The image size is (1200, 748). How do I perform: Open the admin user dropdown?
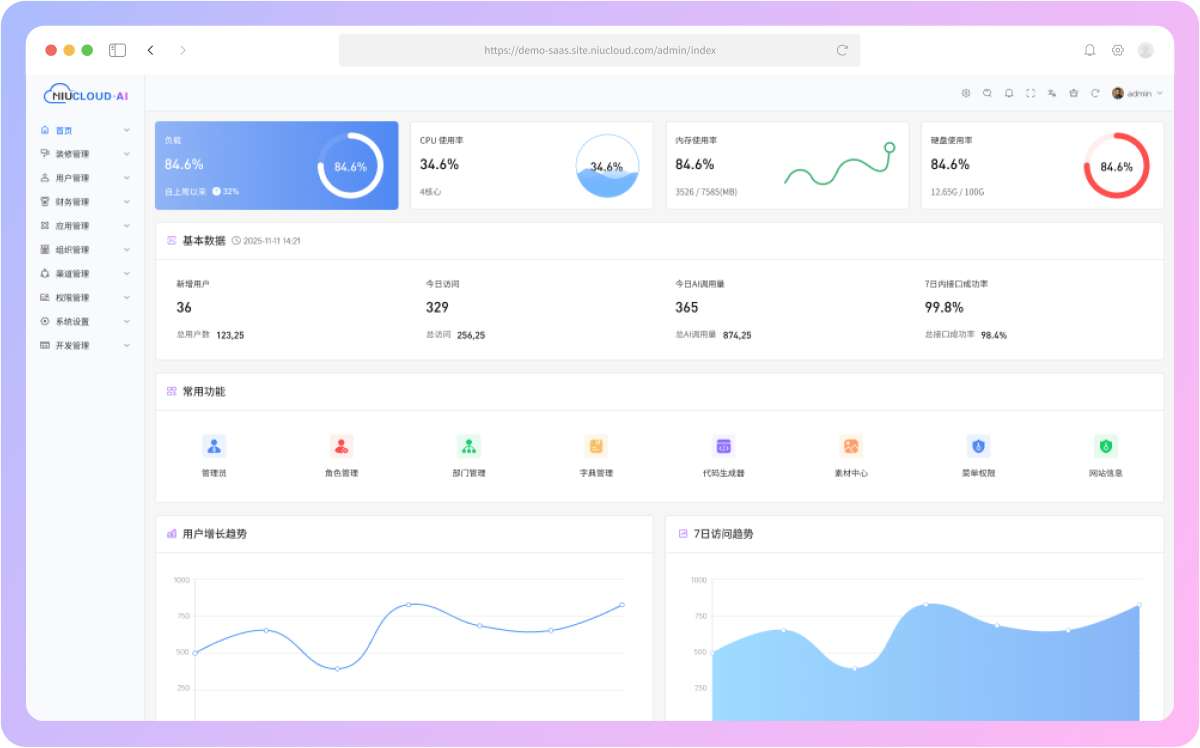[x=1138, y=93]
